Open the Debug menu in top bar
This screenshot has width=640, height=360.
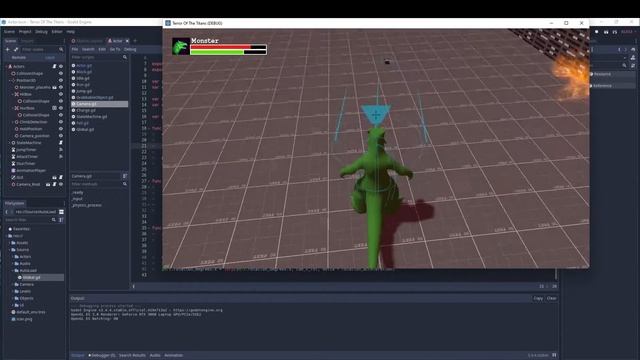pyautogui.click(x=41, y=31)
